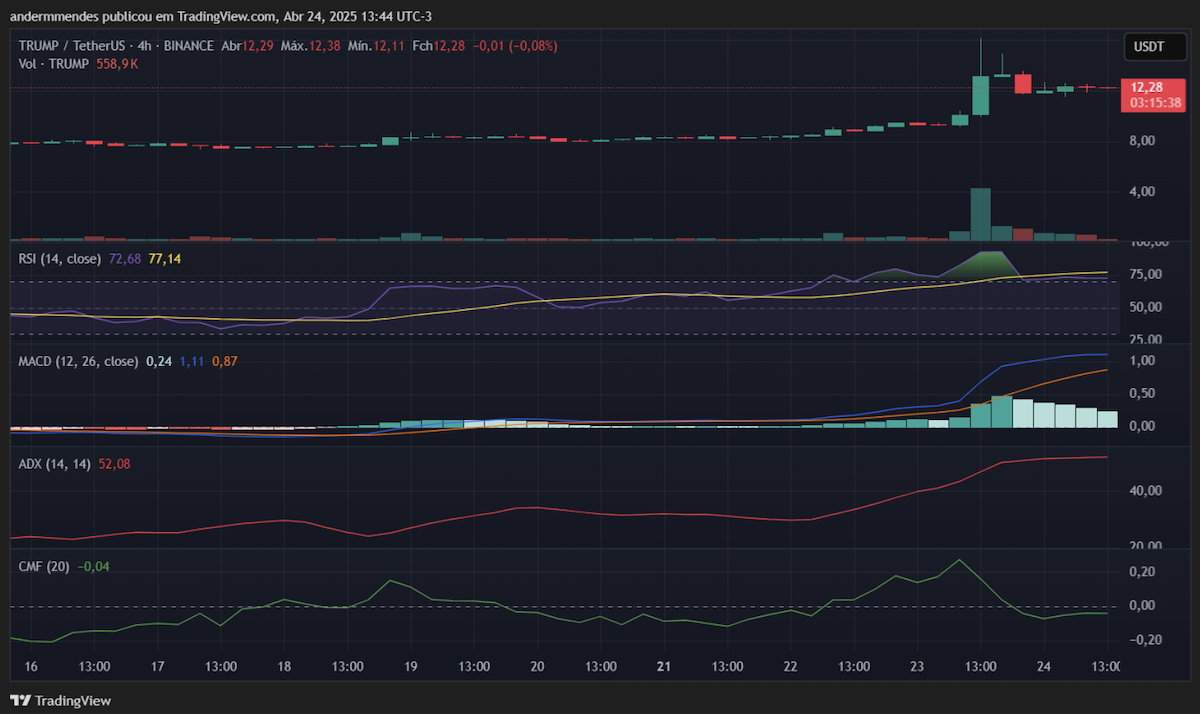
Task: Click the bold date 21 on the time axis
Action: point(664,666)
